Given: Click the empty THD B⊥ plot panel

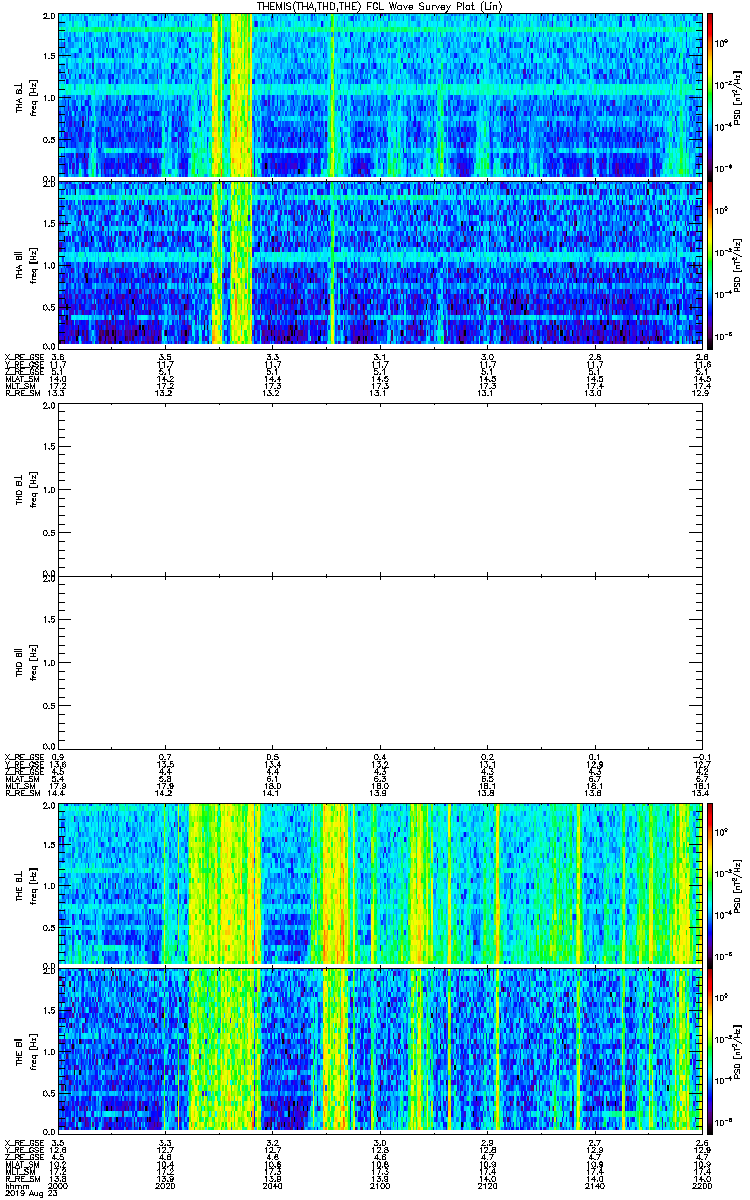Looking at the screenshot, I should click(380, 489).
